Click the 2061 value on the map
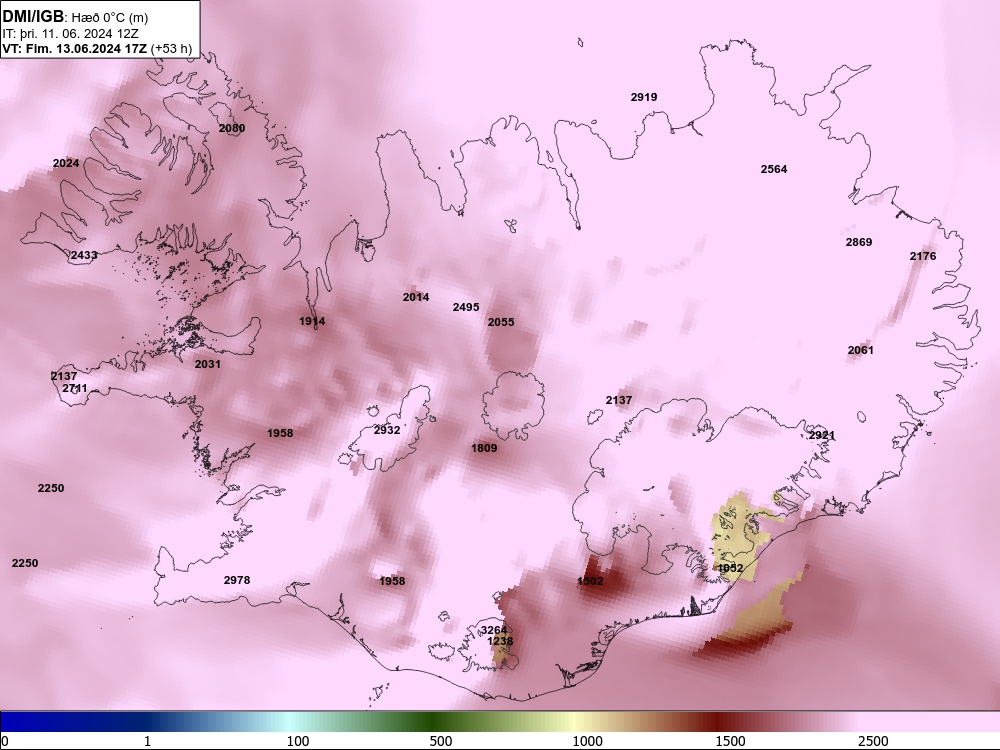Image resolution: width=1000 pixels, height=750 pixels. click(x=860, y=349)
